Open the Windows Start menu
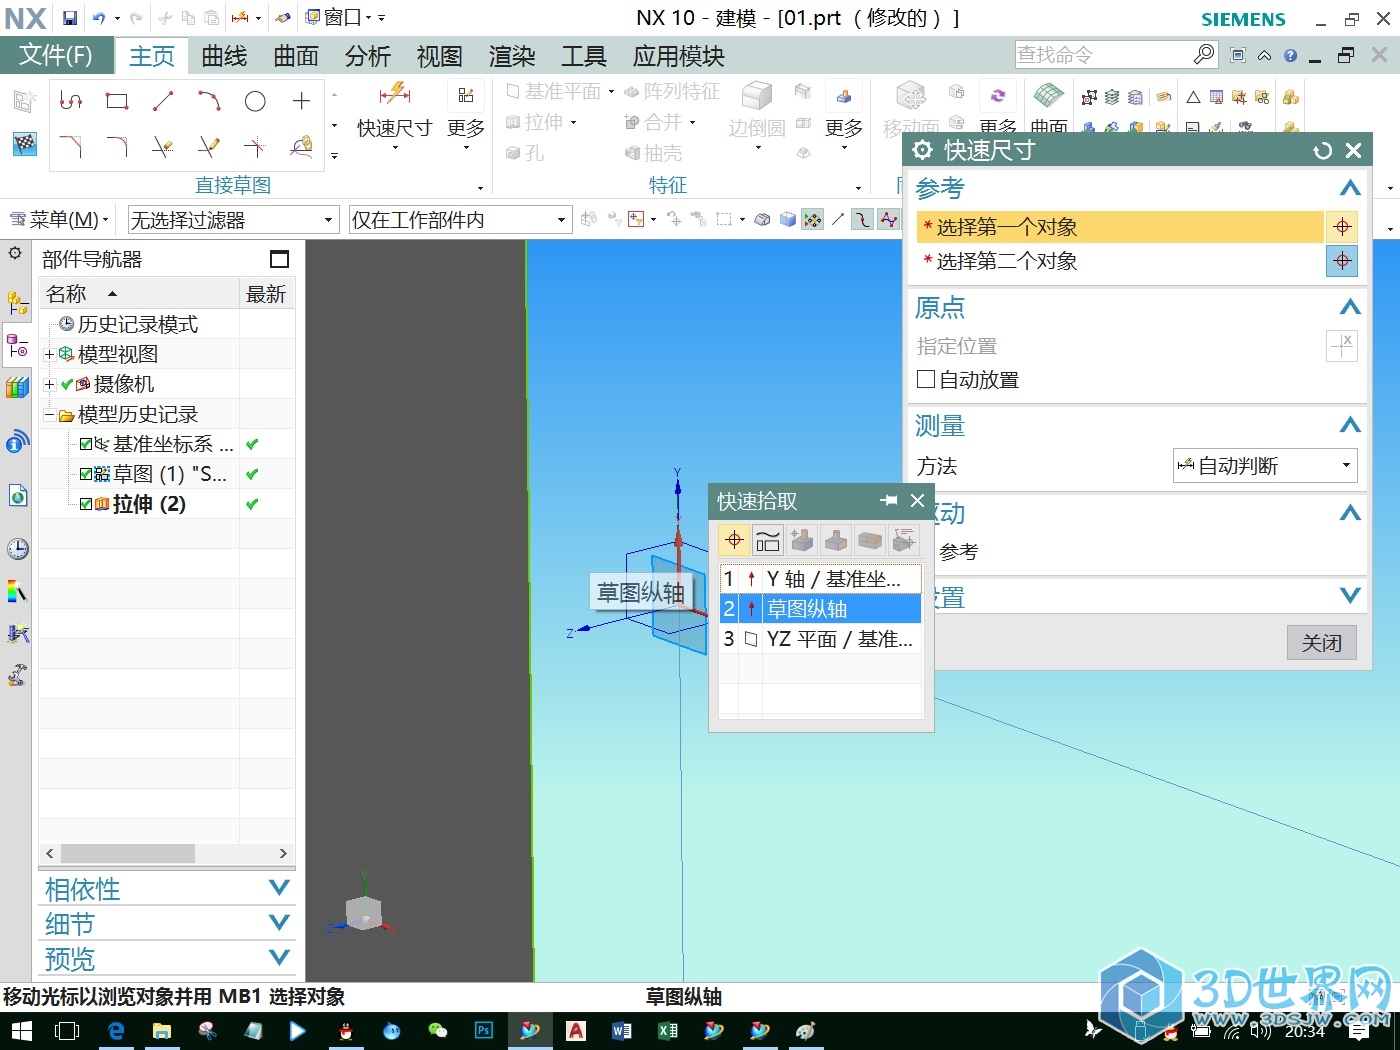 coord(21,1031)
